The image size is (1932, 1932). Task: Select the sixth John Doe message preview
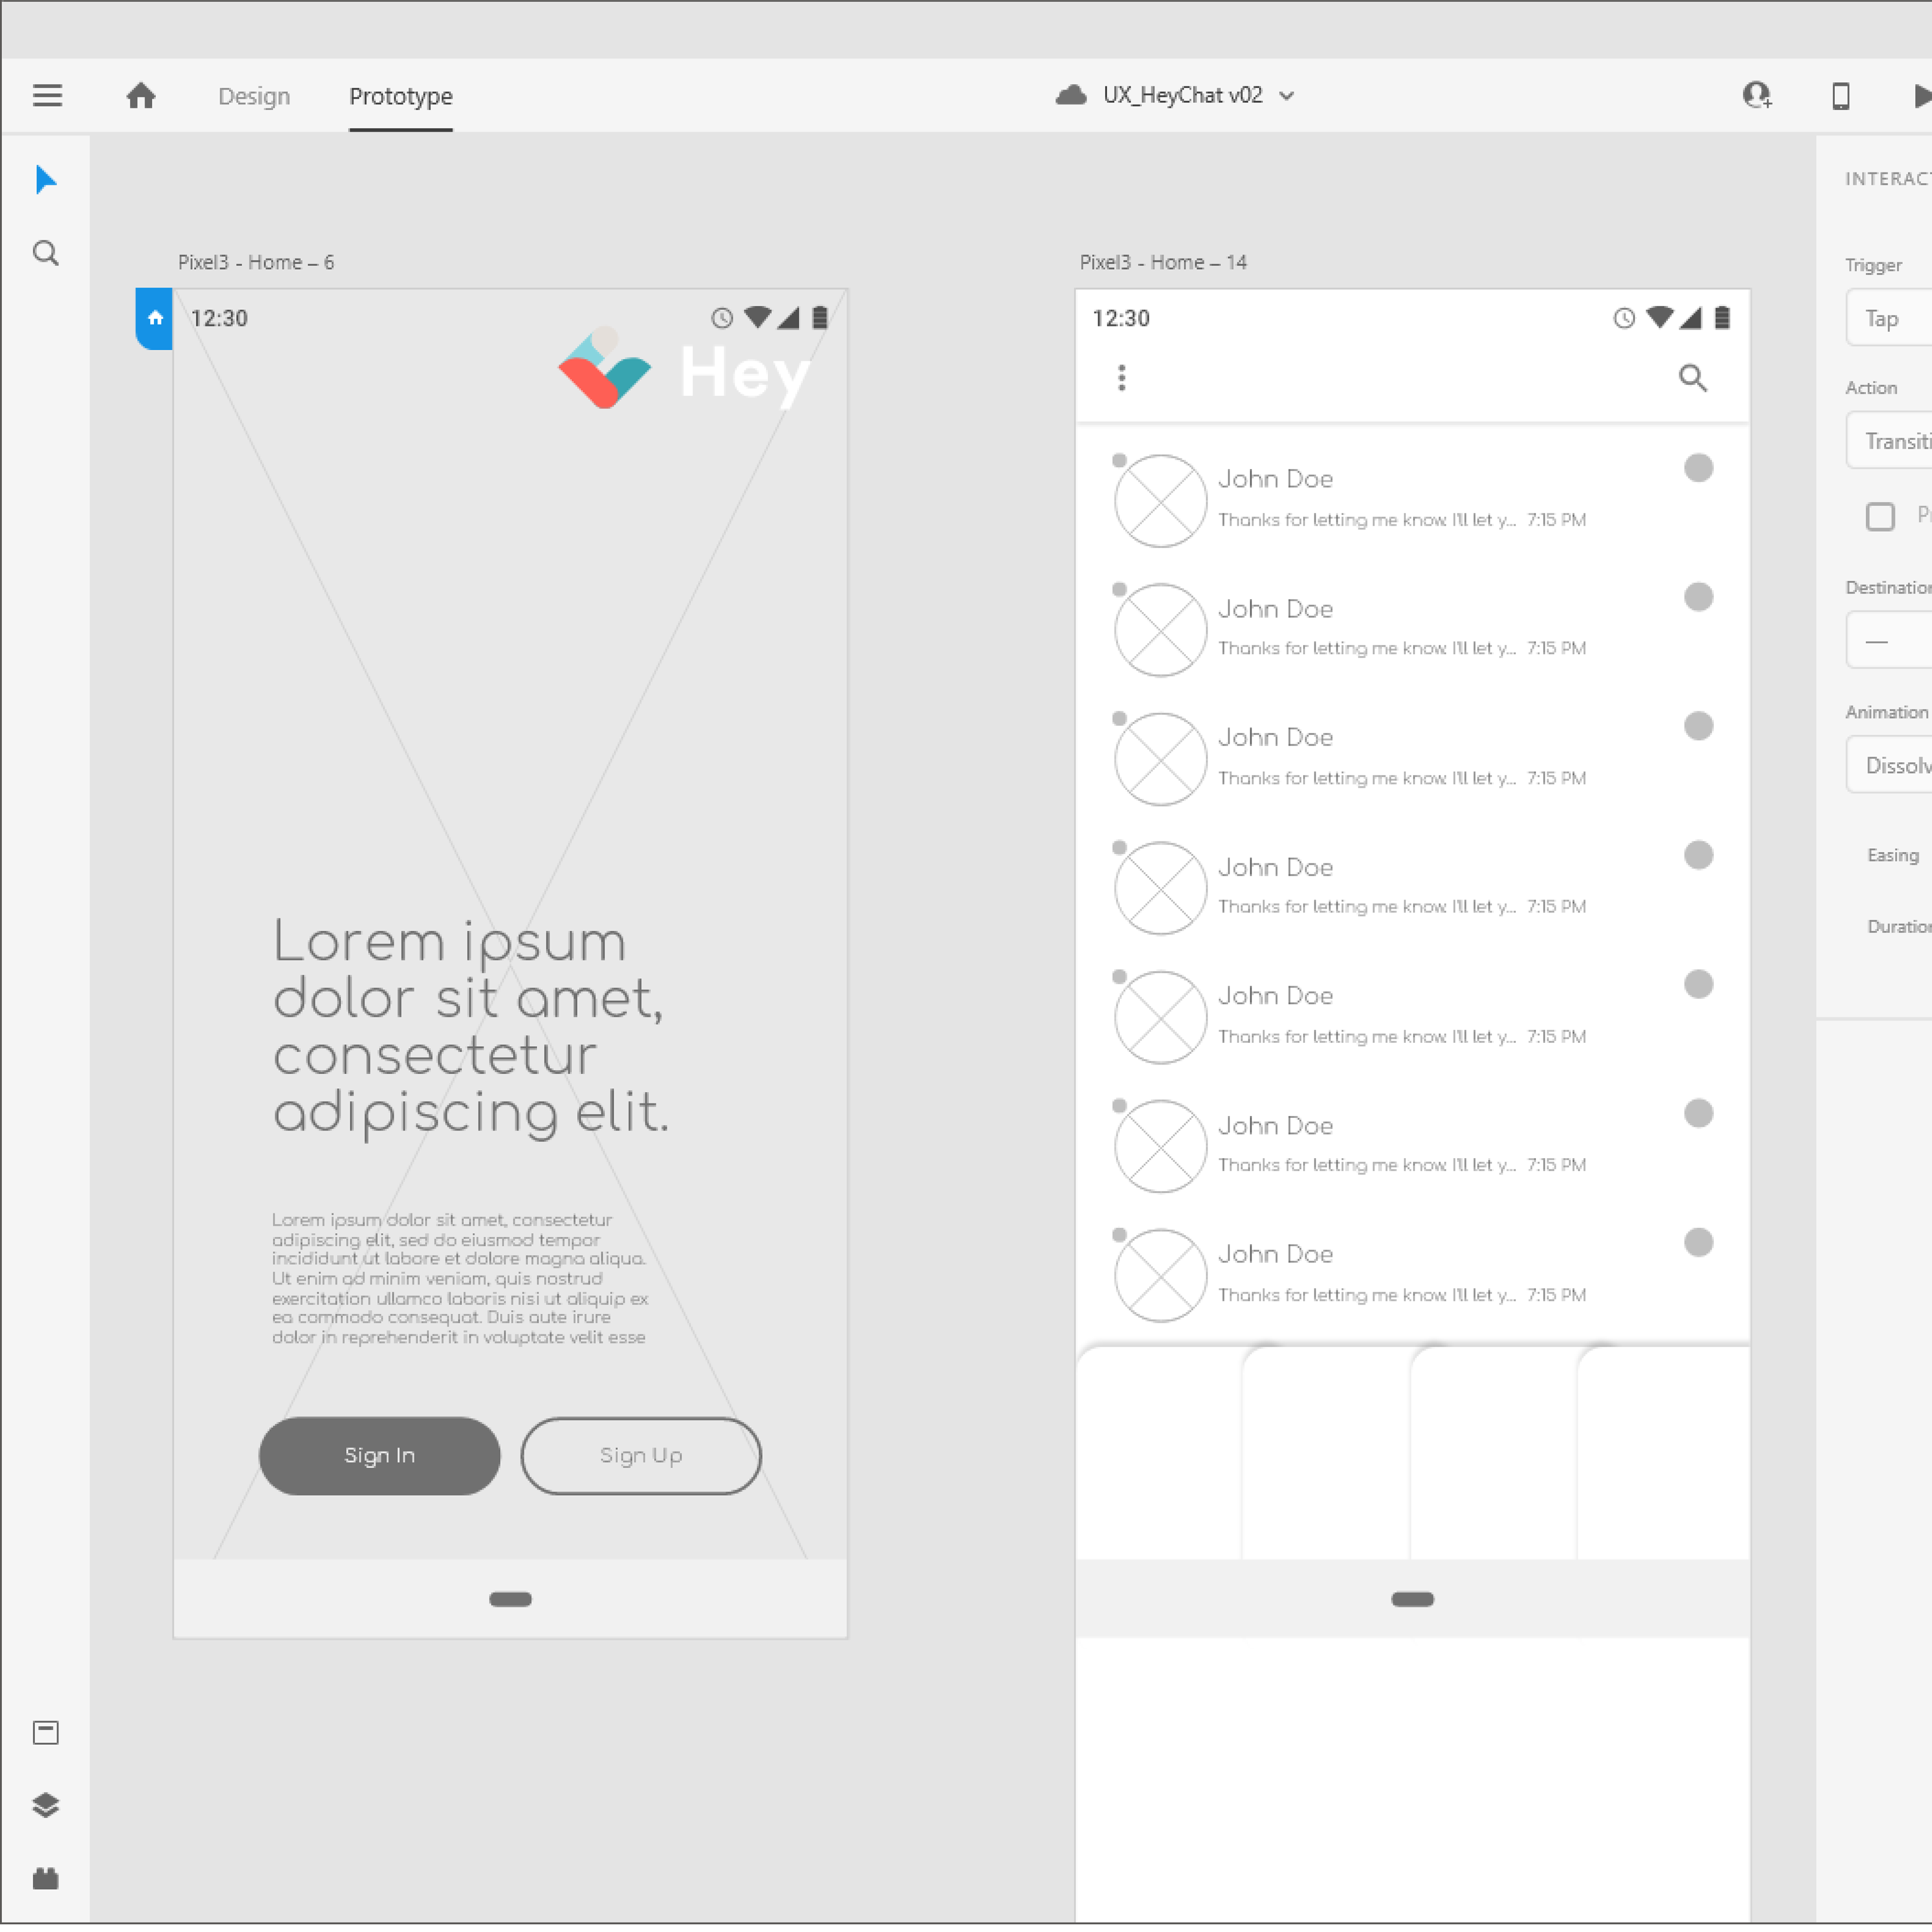point(1366,1165)
